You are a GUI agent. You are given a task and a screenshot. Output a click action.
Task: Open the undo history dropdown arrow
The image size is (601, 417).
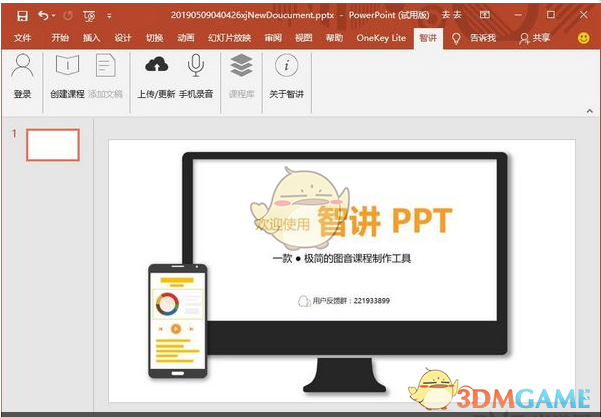(54, 16)
